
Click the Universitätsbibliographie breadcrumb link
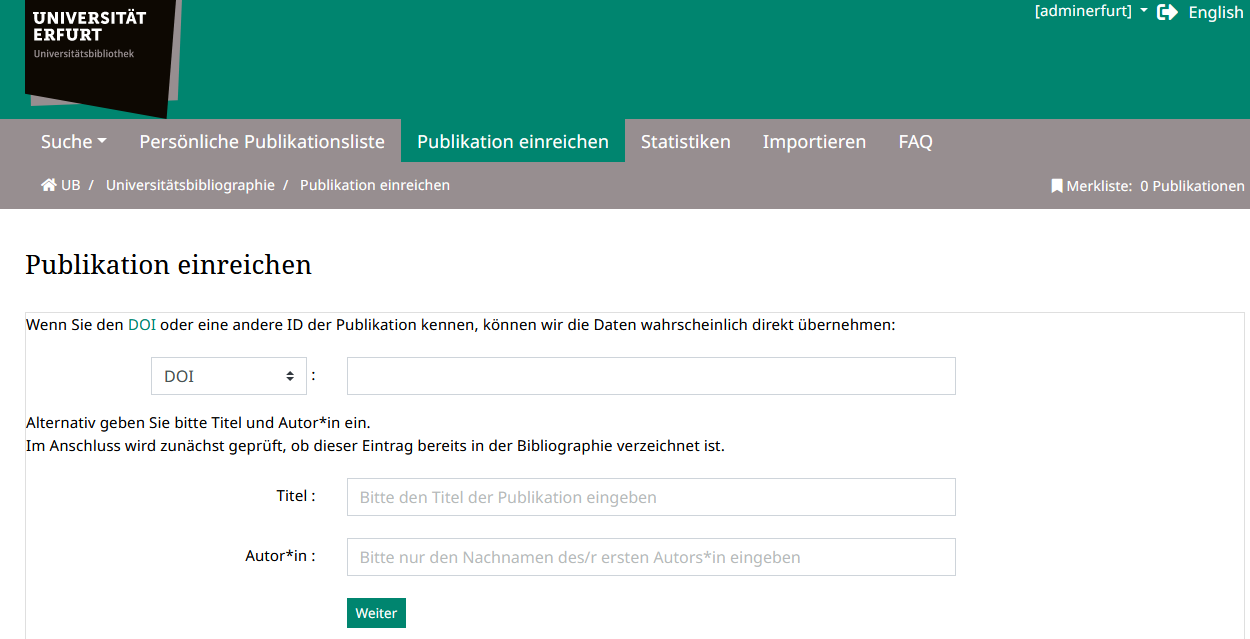tap(190, 185)
